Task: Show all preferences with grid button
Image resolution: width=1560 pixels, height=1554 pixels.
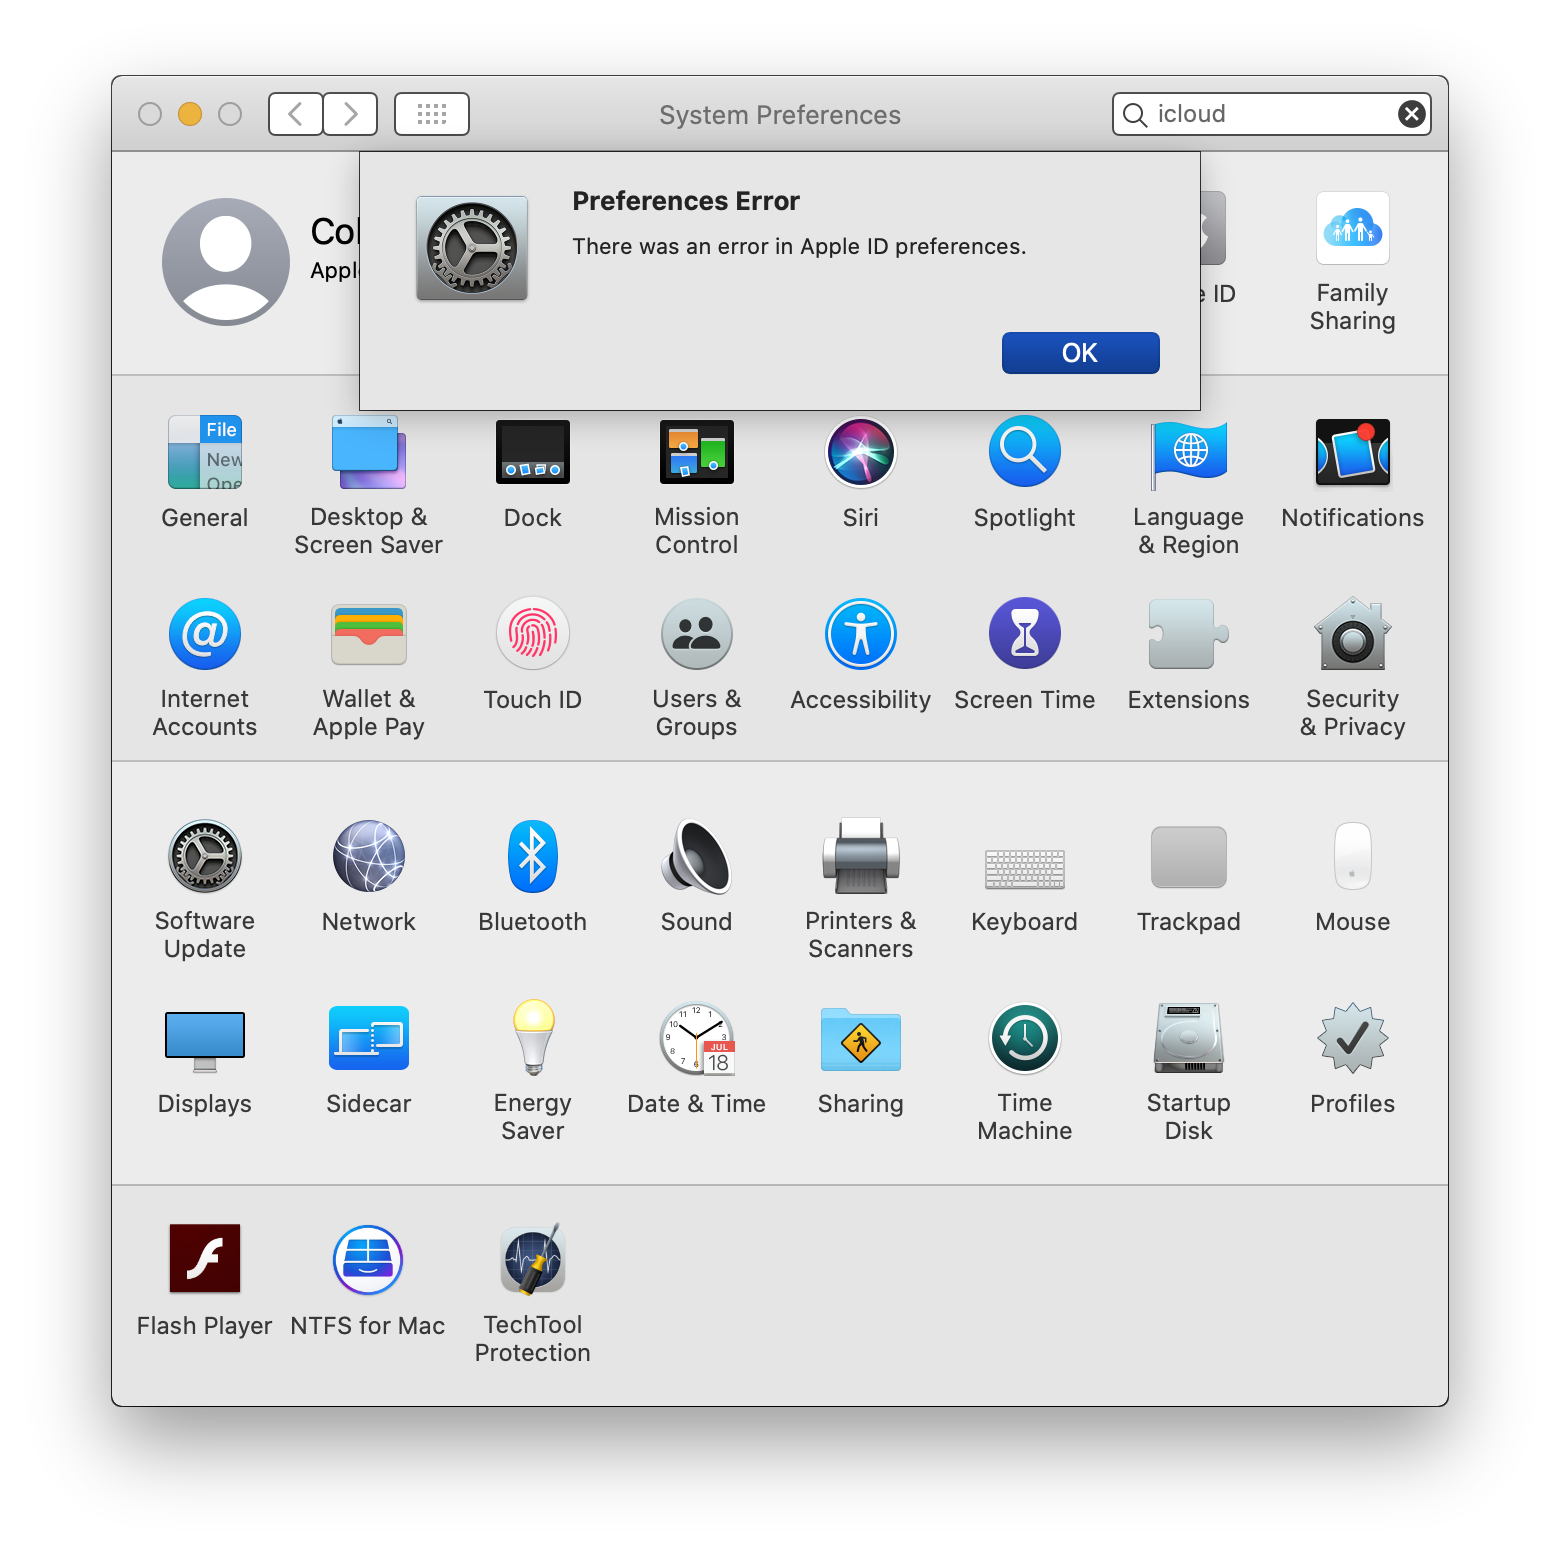Action: (432, 114)
